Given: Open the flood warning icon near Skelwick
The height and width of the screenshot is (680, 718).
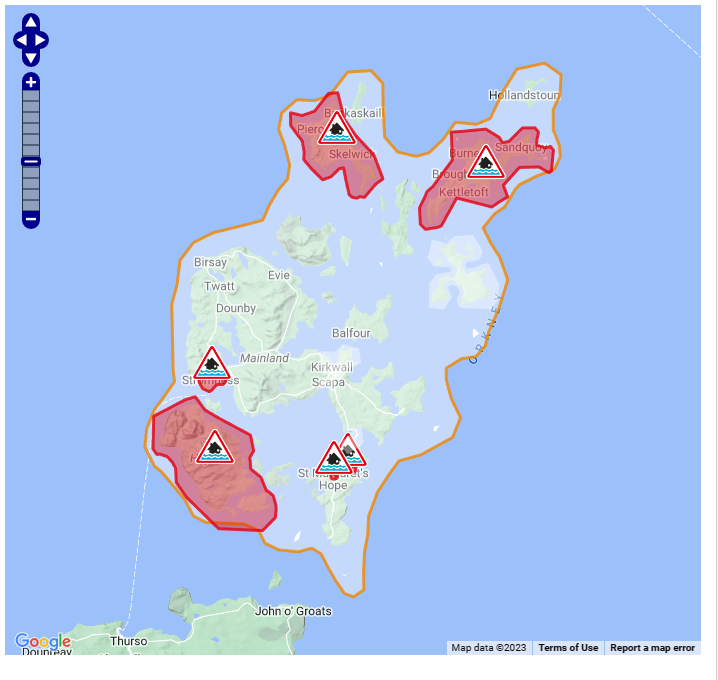Looking at the screenshot, I should 338,129.
